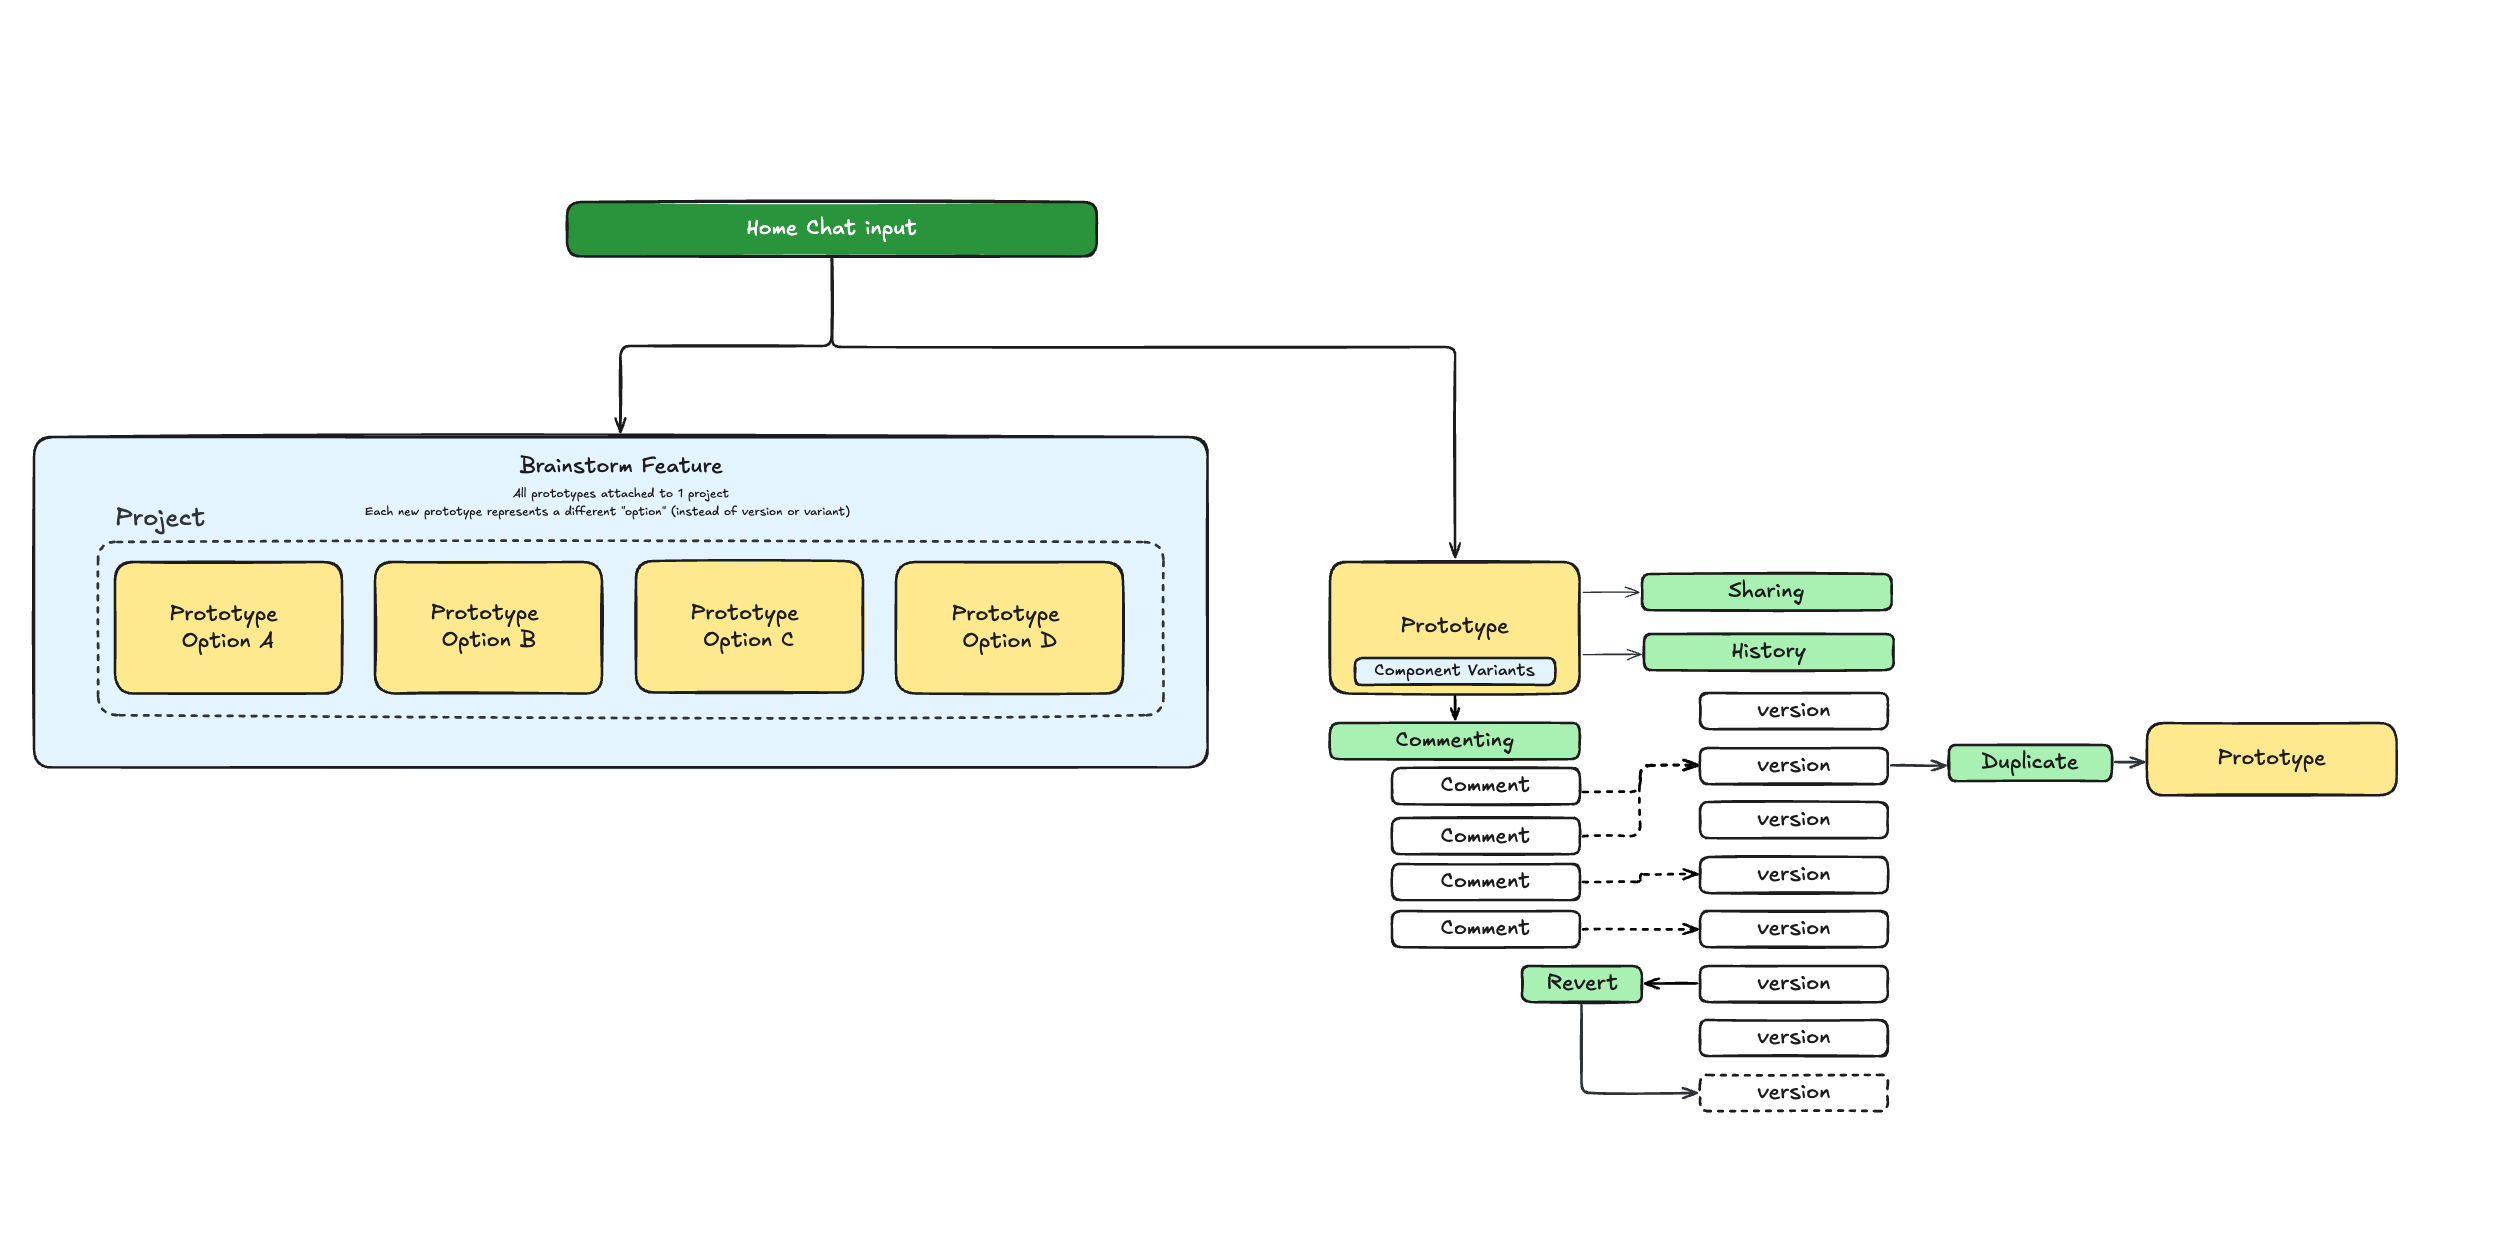Click the Component Variants chip
The width and height of the screenshot is (2506, 1246).
pyautogui.click(x=1454, y=671)
